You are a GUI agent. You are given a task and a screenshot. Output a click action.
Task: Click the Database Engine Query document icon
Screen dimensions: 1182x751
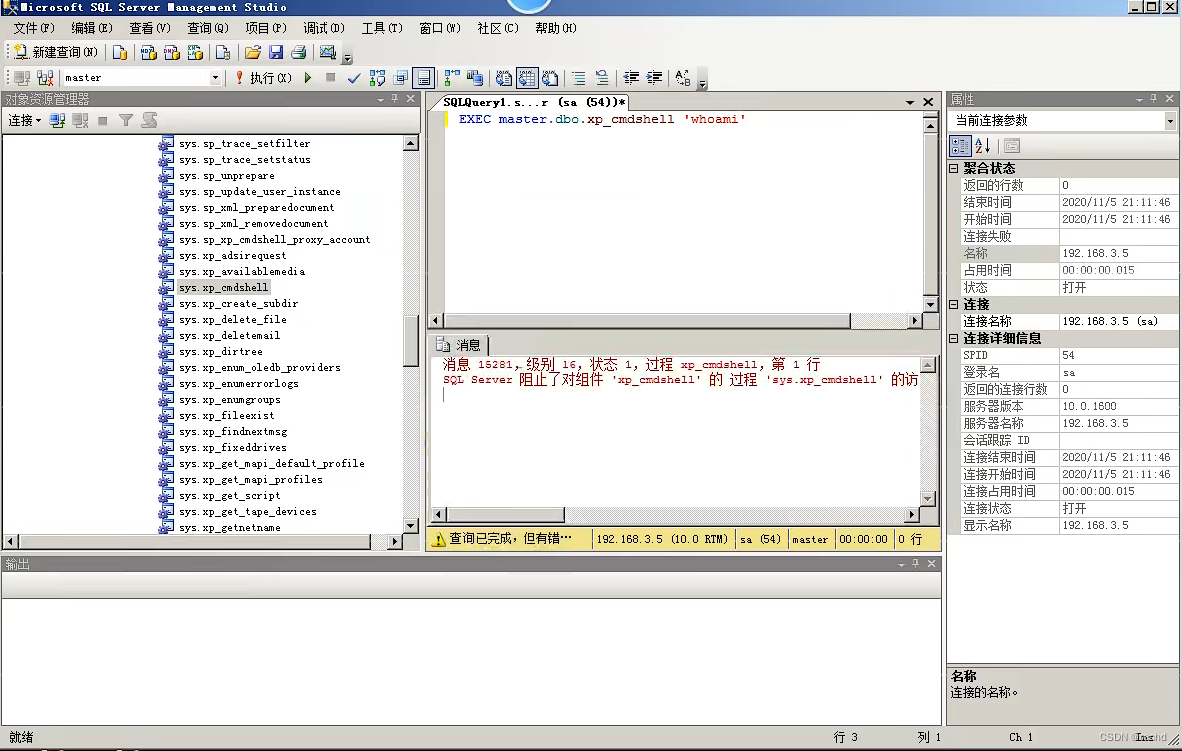tap(119, 52)
